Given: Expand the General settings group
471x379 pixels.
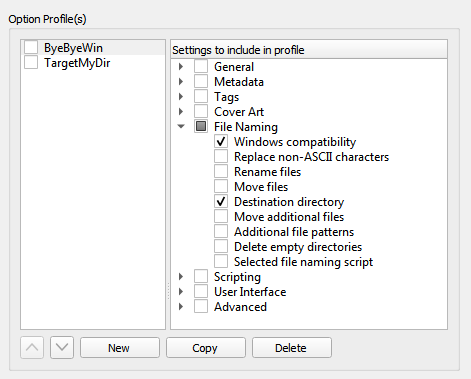Looking at the screenshot, I should click(181, 67).
